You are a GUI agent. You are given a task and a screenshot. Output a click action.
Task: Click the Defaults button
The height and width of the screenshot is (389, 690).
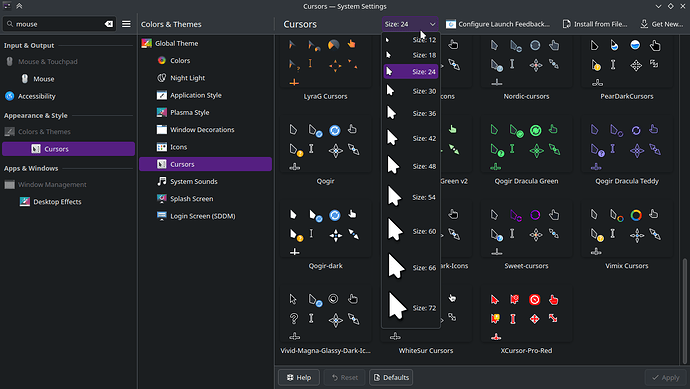(x=391, y=377)
